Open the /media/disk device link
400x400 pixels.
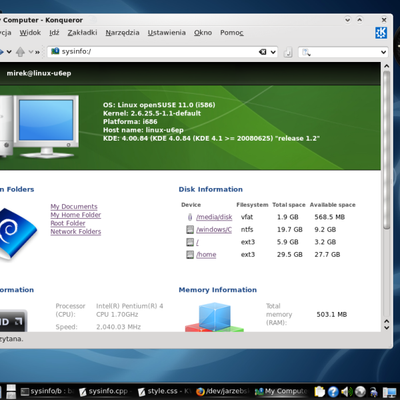(x=214, y=217)
